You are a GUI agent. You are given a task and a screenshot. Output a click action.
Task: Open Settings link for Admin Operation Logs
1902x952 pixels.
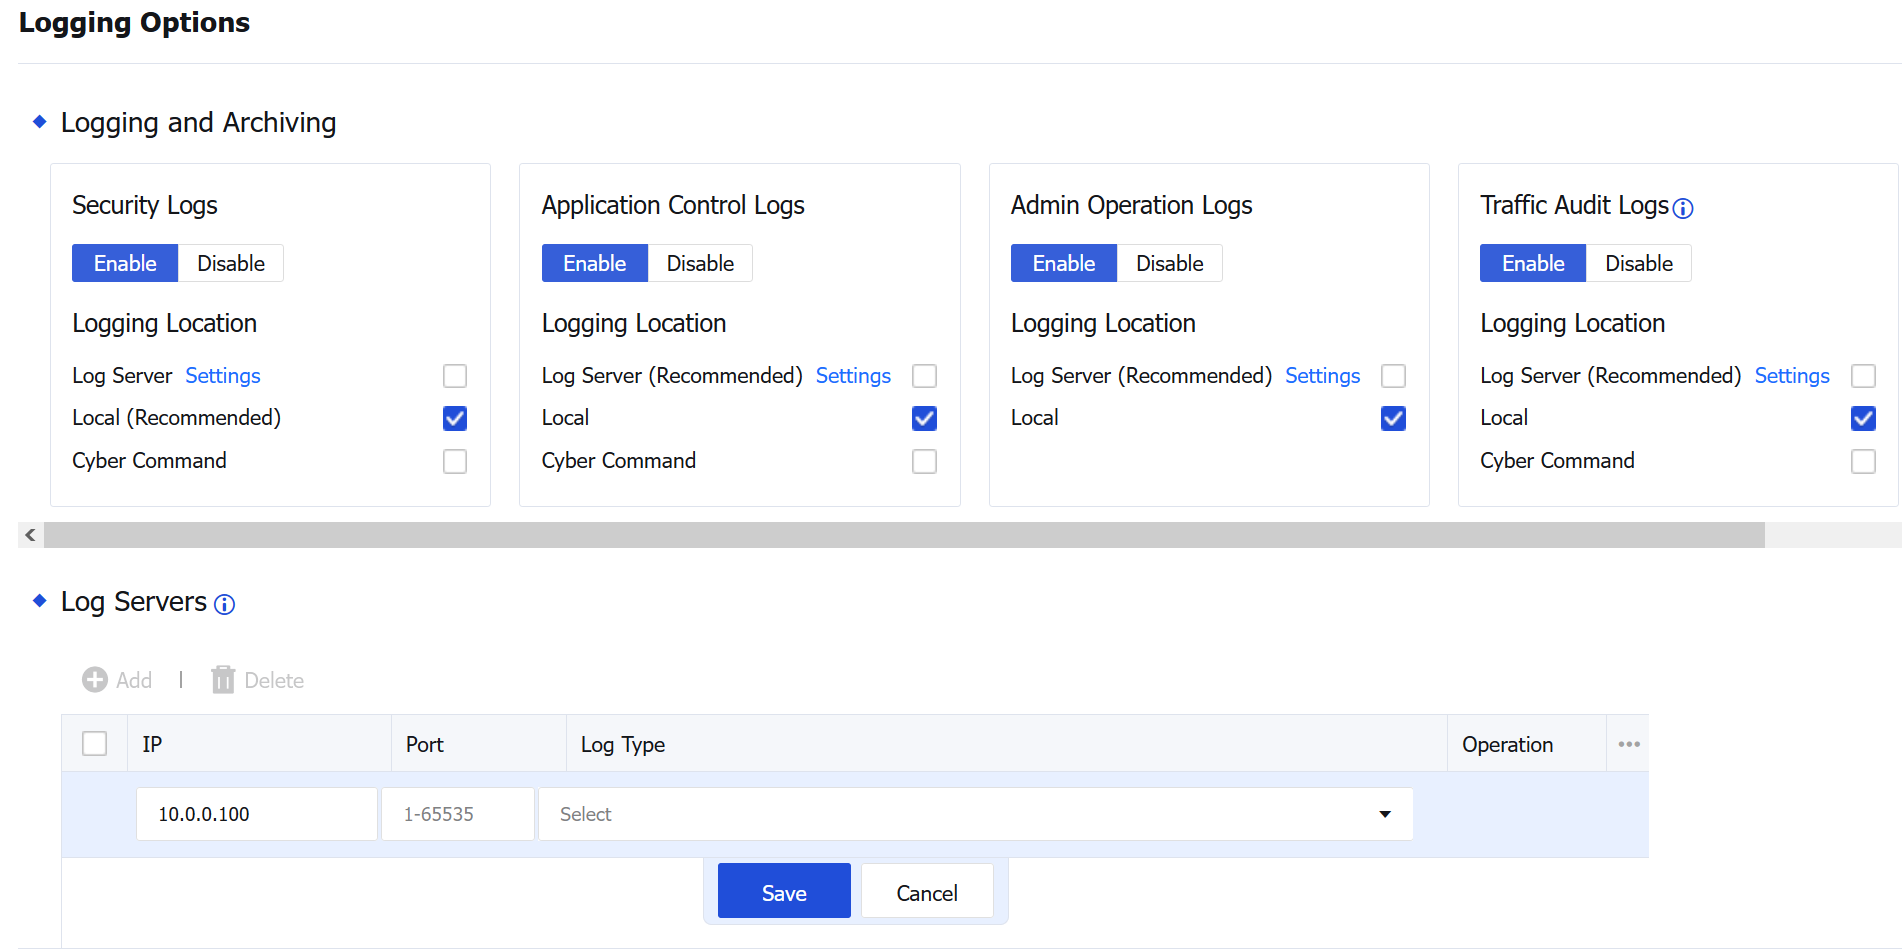[1322, 376]
